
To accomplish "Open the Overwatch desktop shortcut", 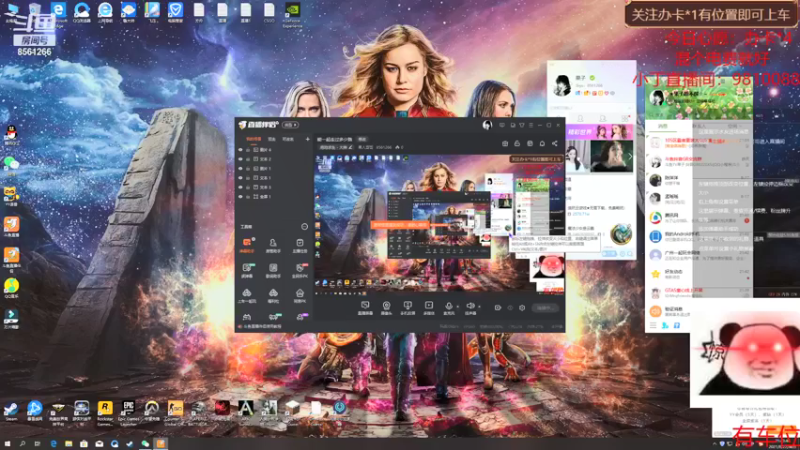I will coord(151,411).
